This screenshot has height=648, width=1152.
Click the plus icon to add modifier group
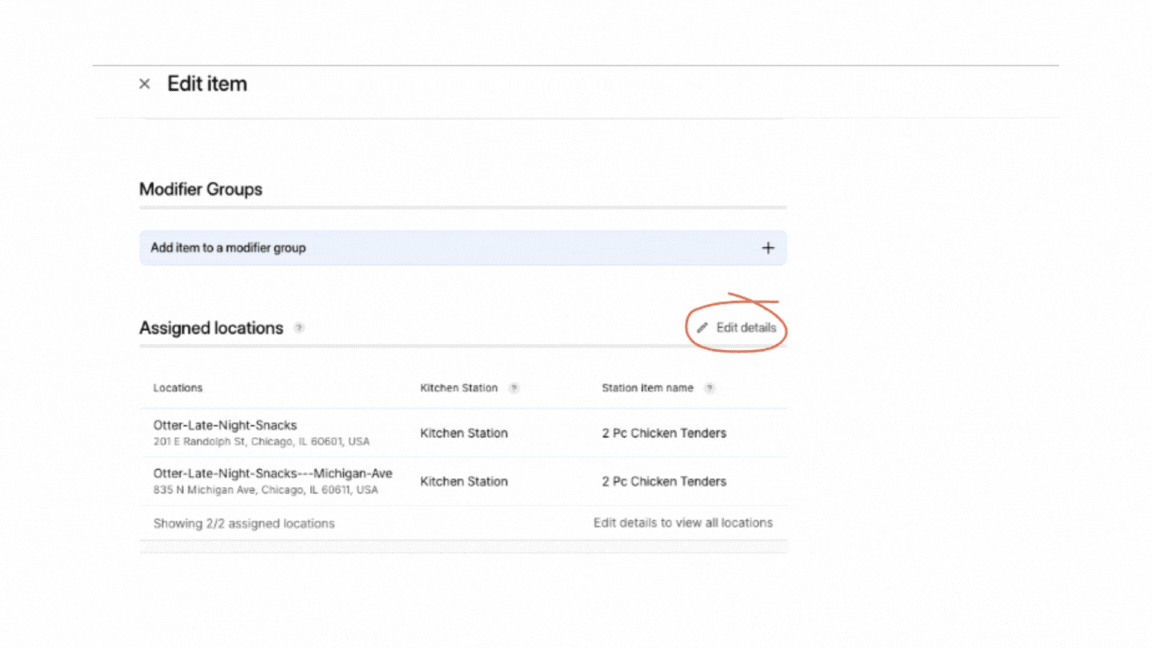[768, 248]
